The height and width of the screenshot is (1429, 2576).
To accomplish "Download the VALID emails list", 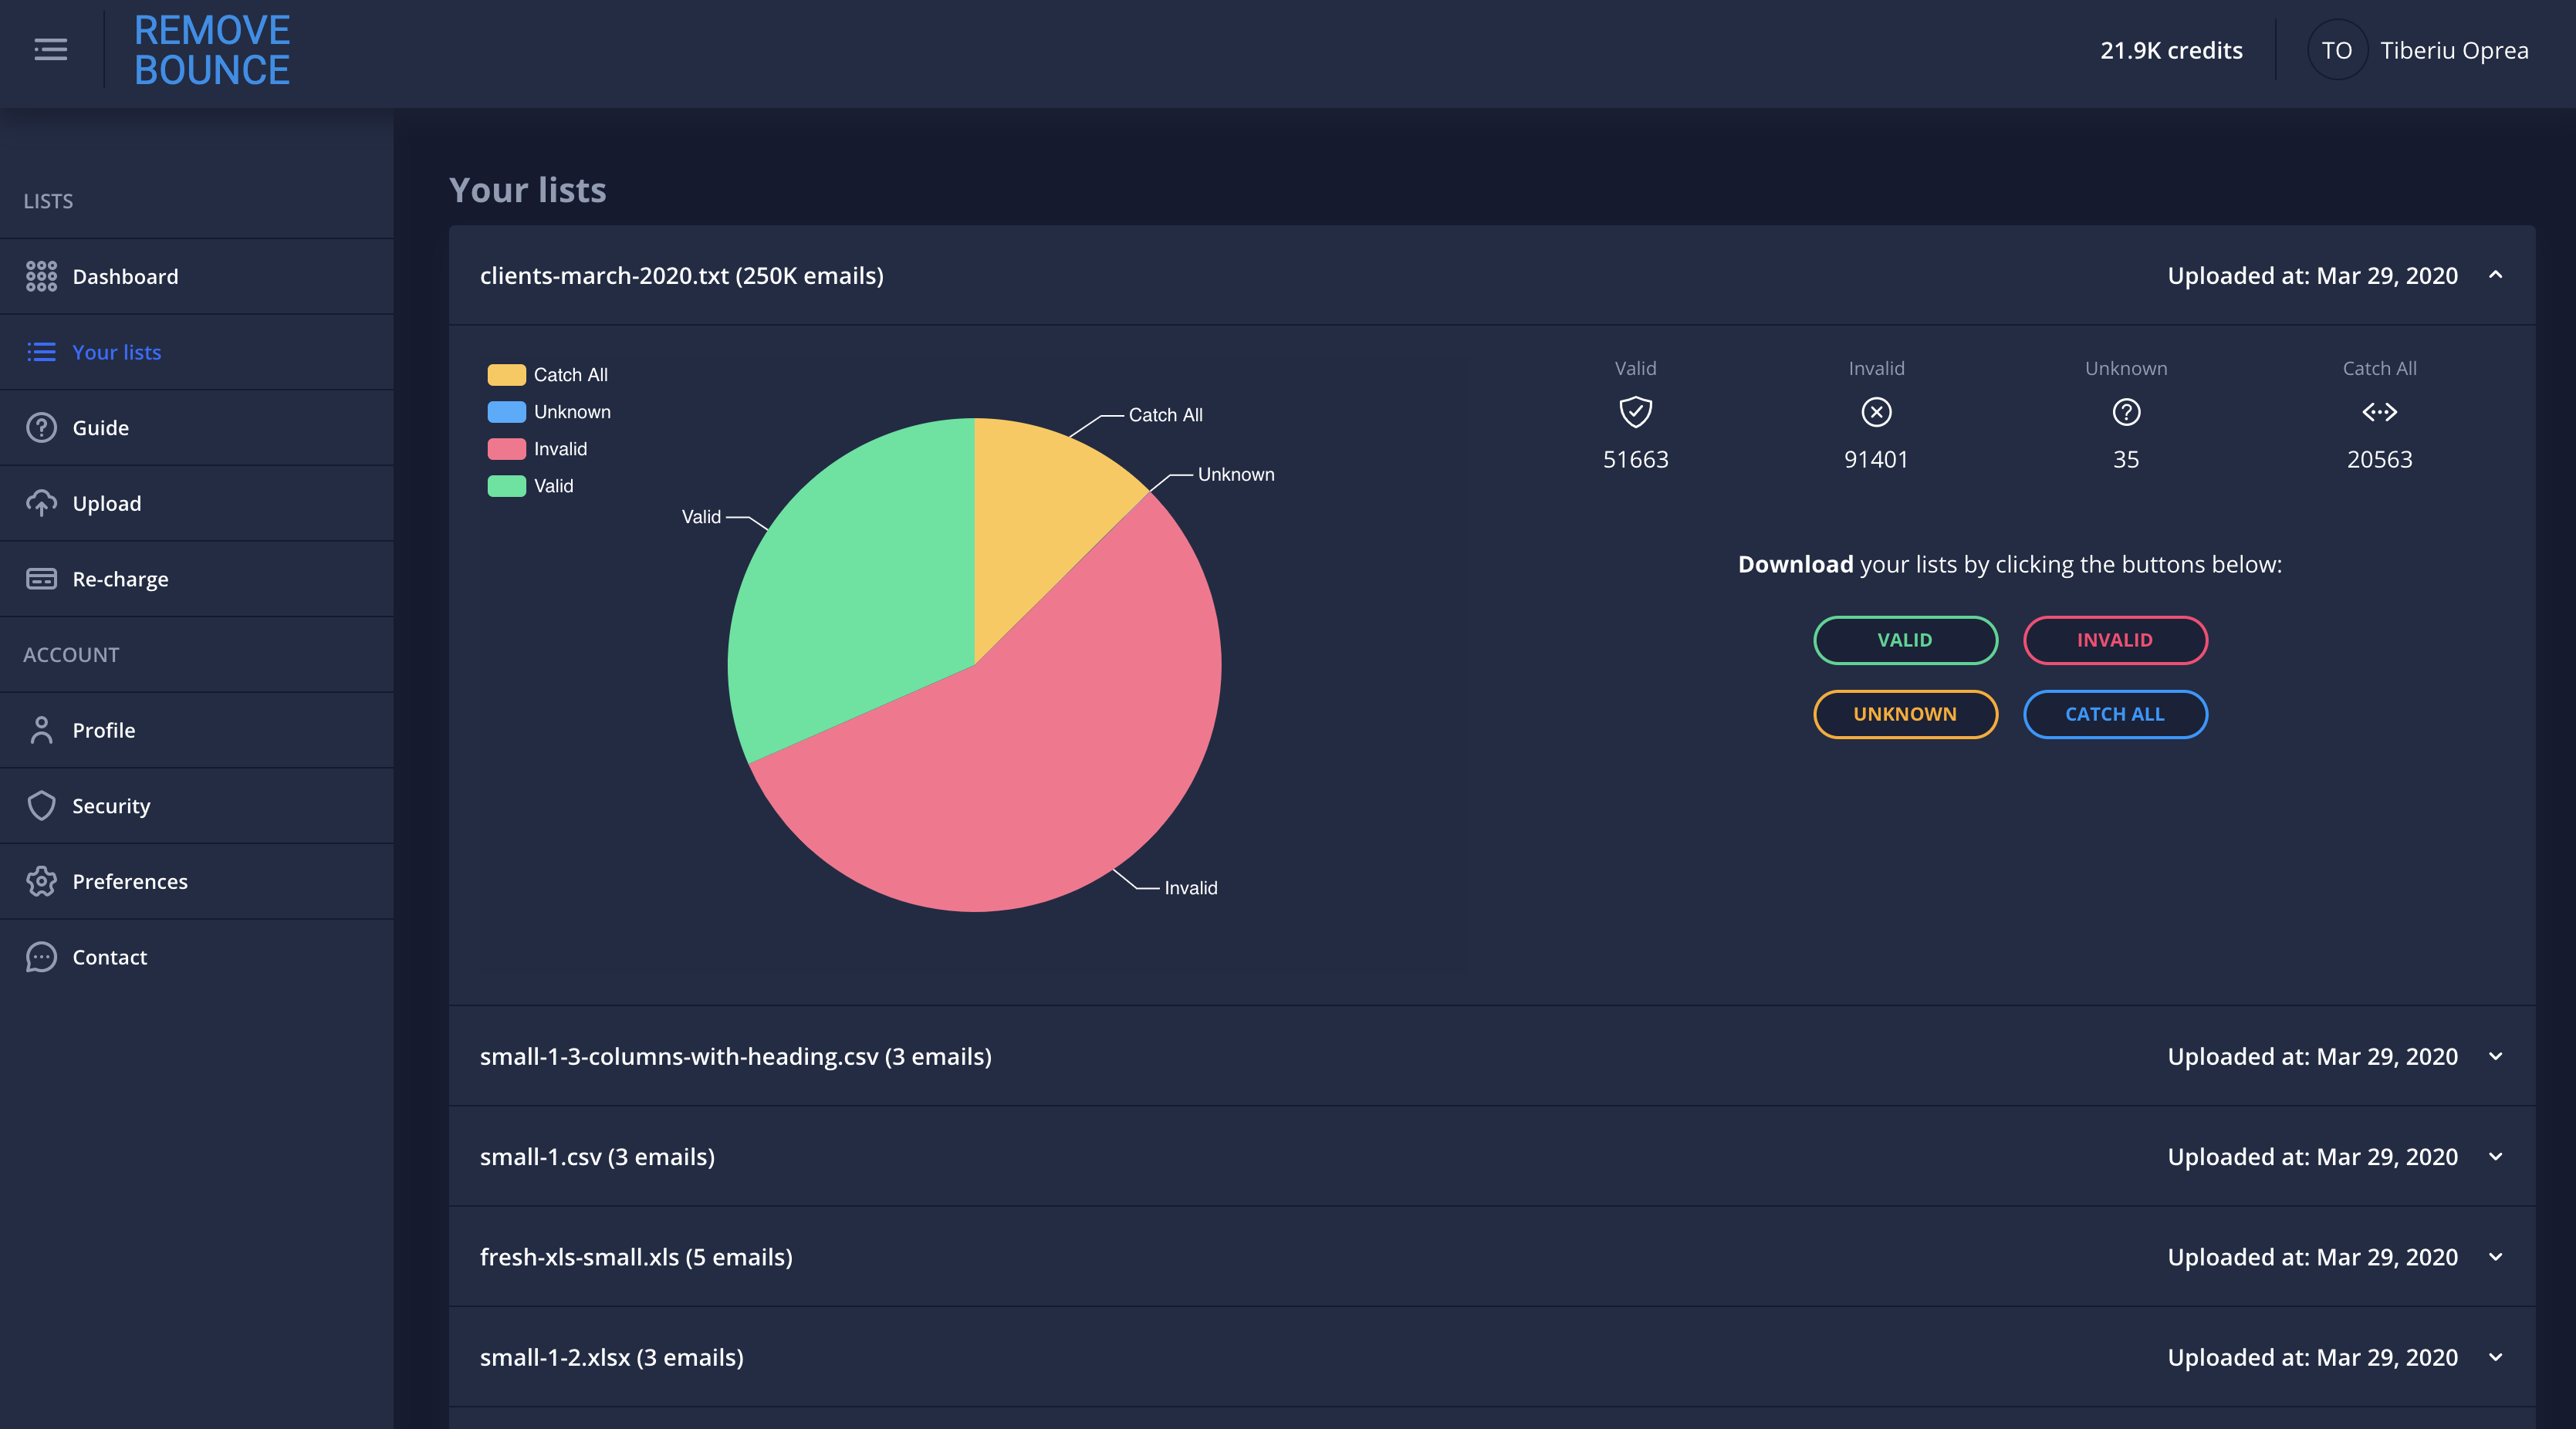I will click(1904, 640).
